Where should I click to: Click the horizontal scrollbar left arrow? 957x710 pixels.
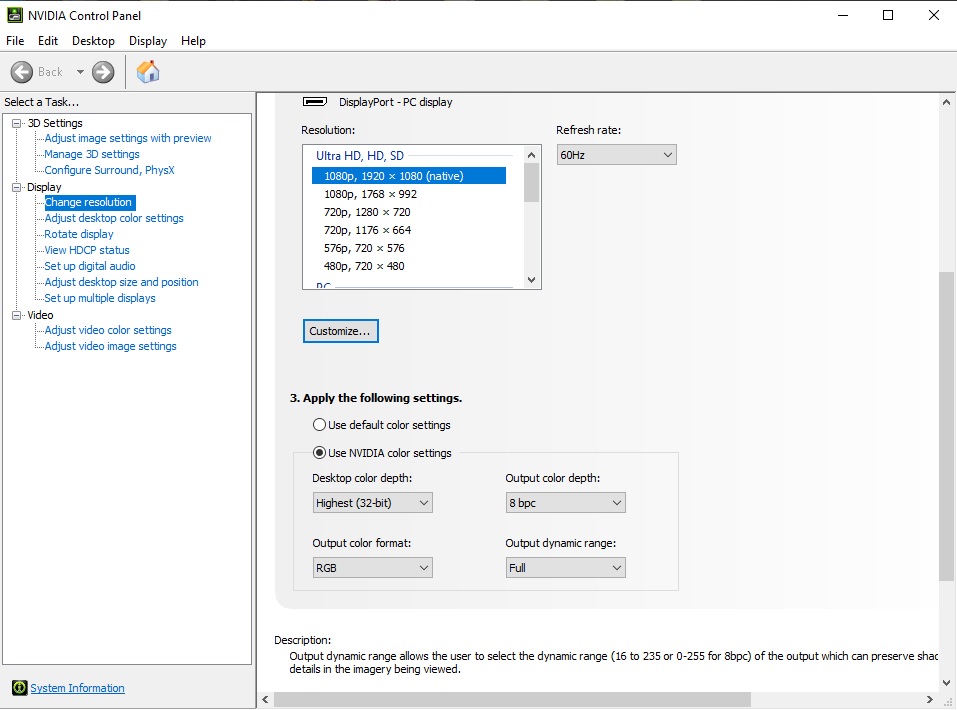265,700
